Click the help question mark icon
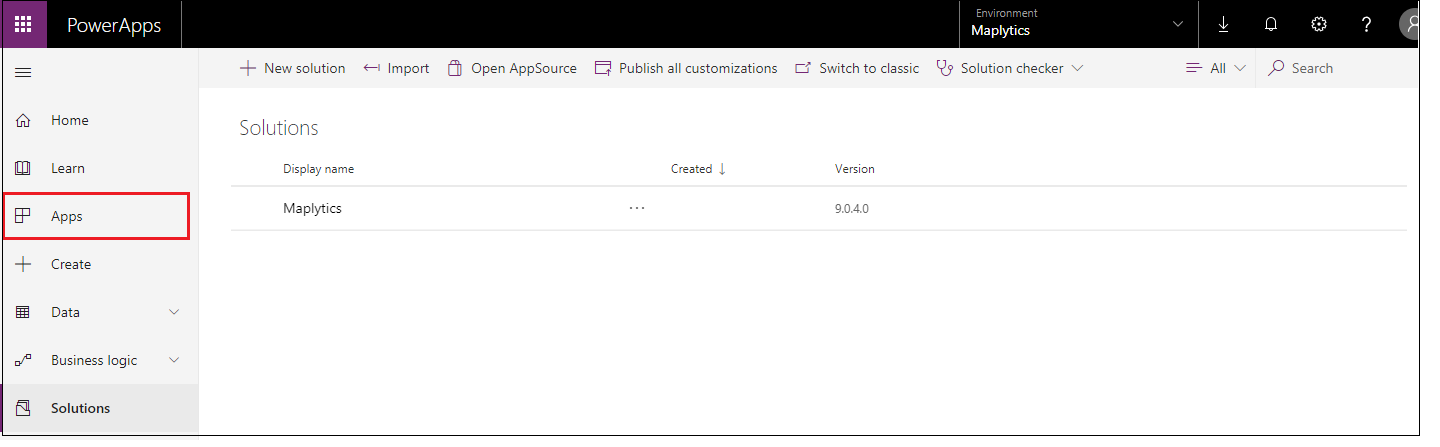The height and width of the screenshot is (447, 1440). pos(1367,24)
